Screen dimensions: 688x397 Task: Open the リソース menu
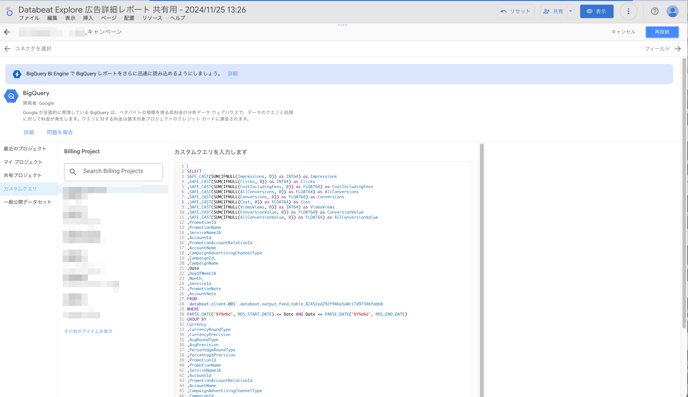[152, 18]
